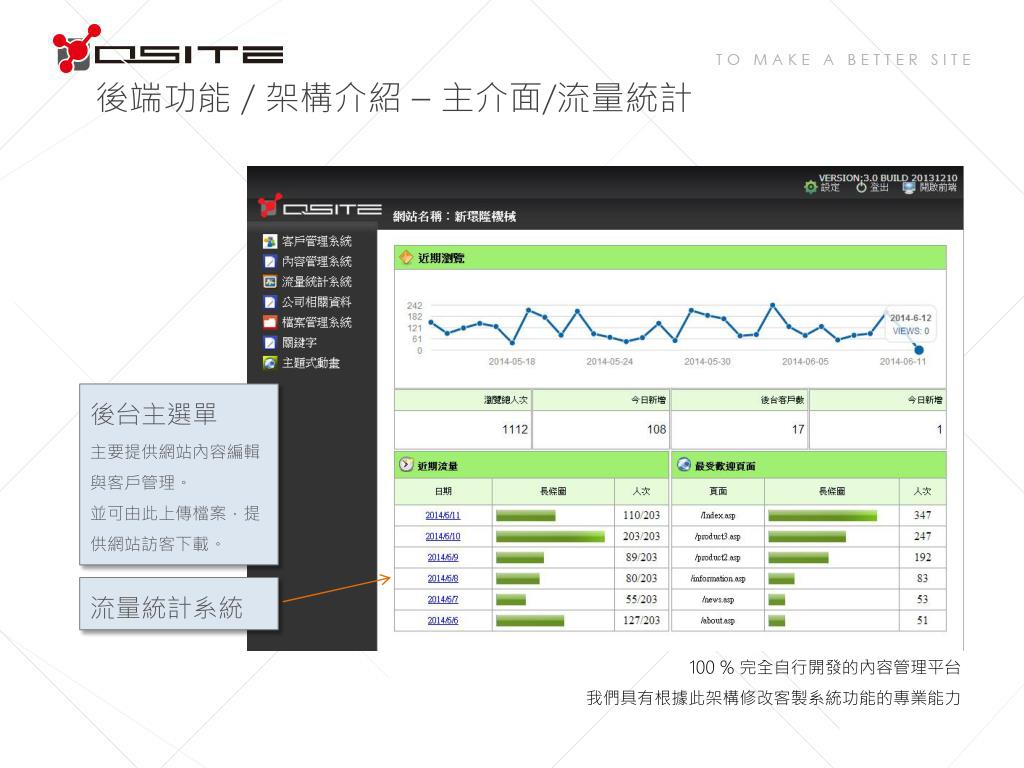Click the /product3.asp green bar

click(x=807, y=536)
